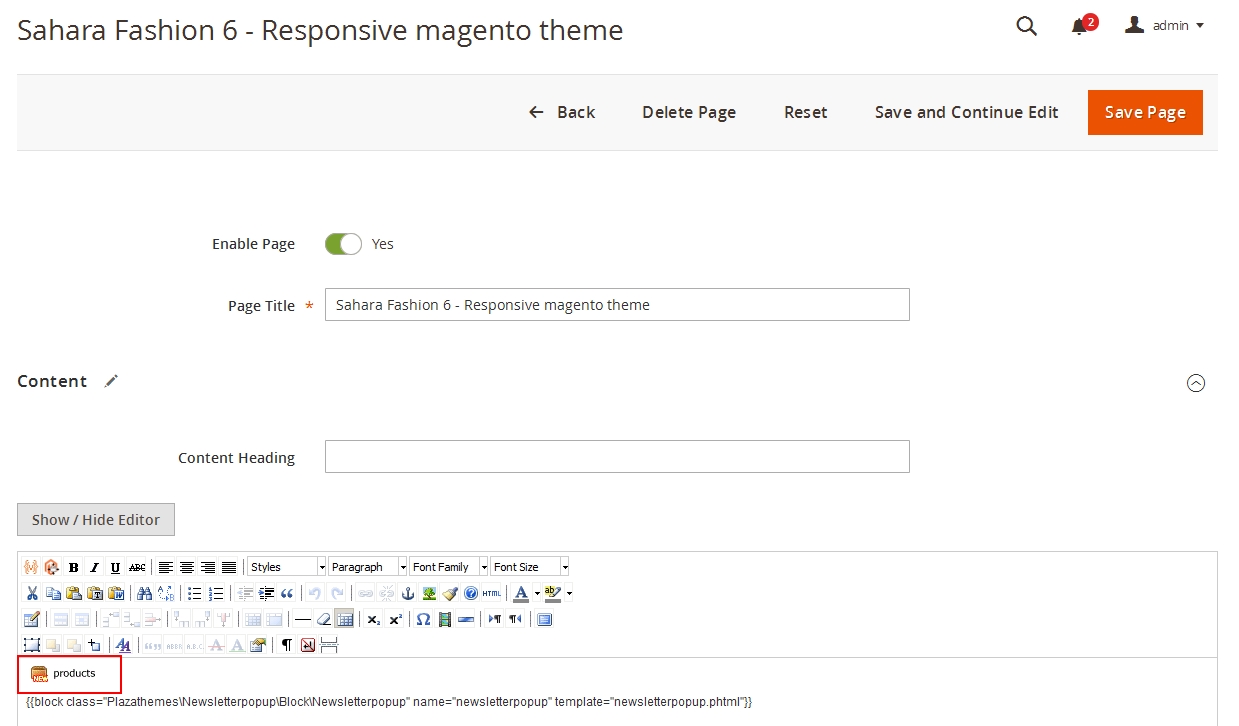Click the Show / Hide Editor button
The height and width of the screenshot is (726, 1239).
pos(96,520)
